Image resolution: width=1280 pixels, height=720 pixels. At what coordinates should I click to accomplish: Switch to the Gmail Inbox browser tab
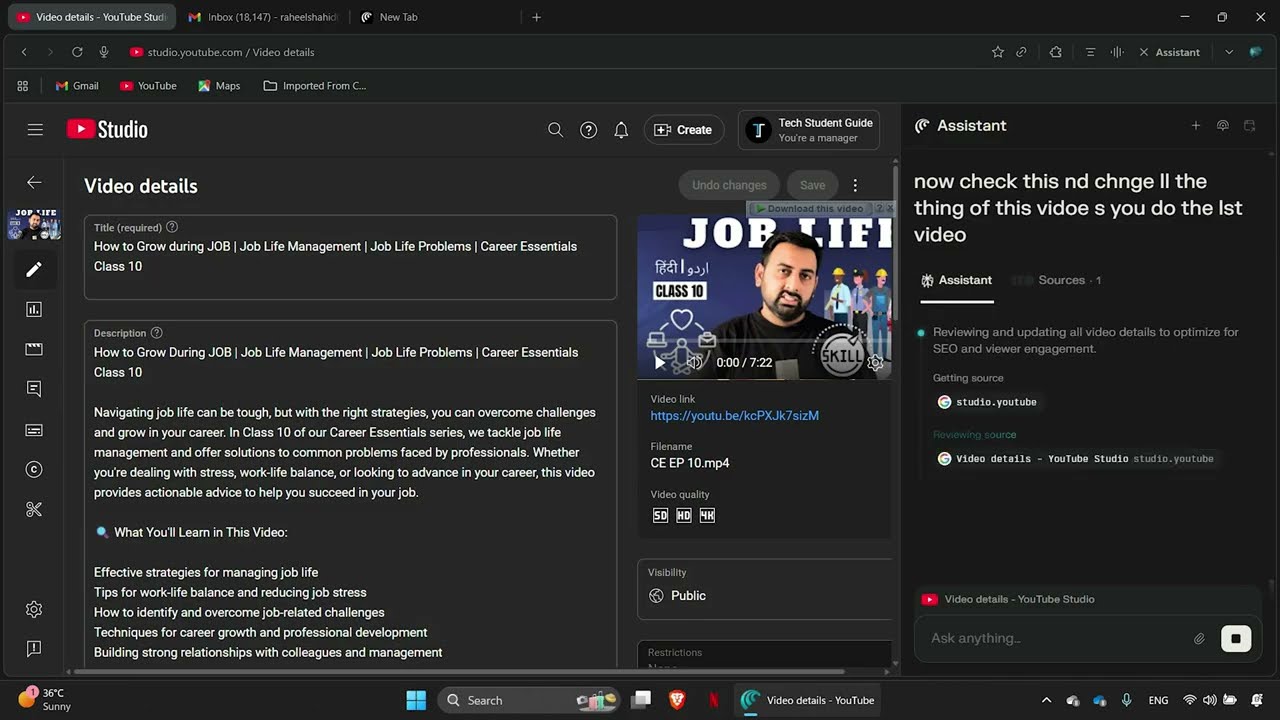264,17
